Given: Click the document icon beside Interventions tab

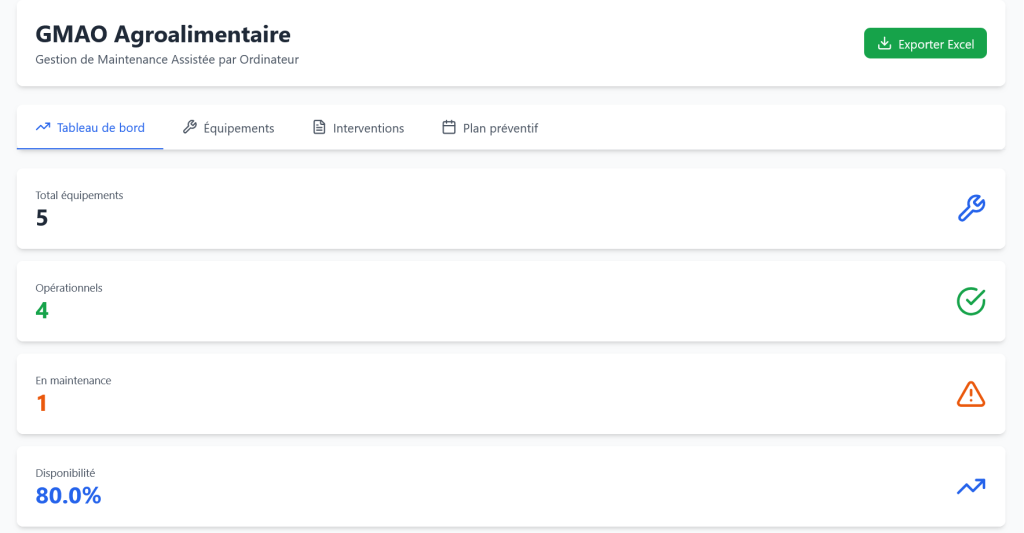Looking at the screenshot, I should (319, 128).
